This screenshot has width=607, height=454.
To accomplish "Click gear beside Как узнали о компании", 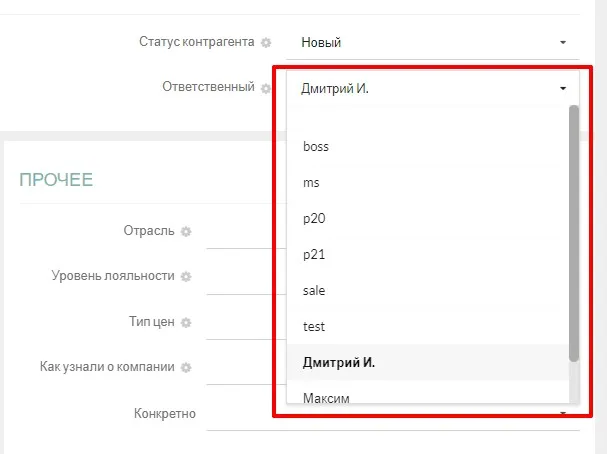I will 186,368.
